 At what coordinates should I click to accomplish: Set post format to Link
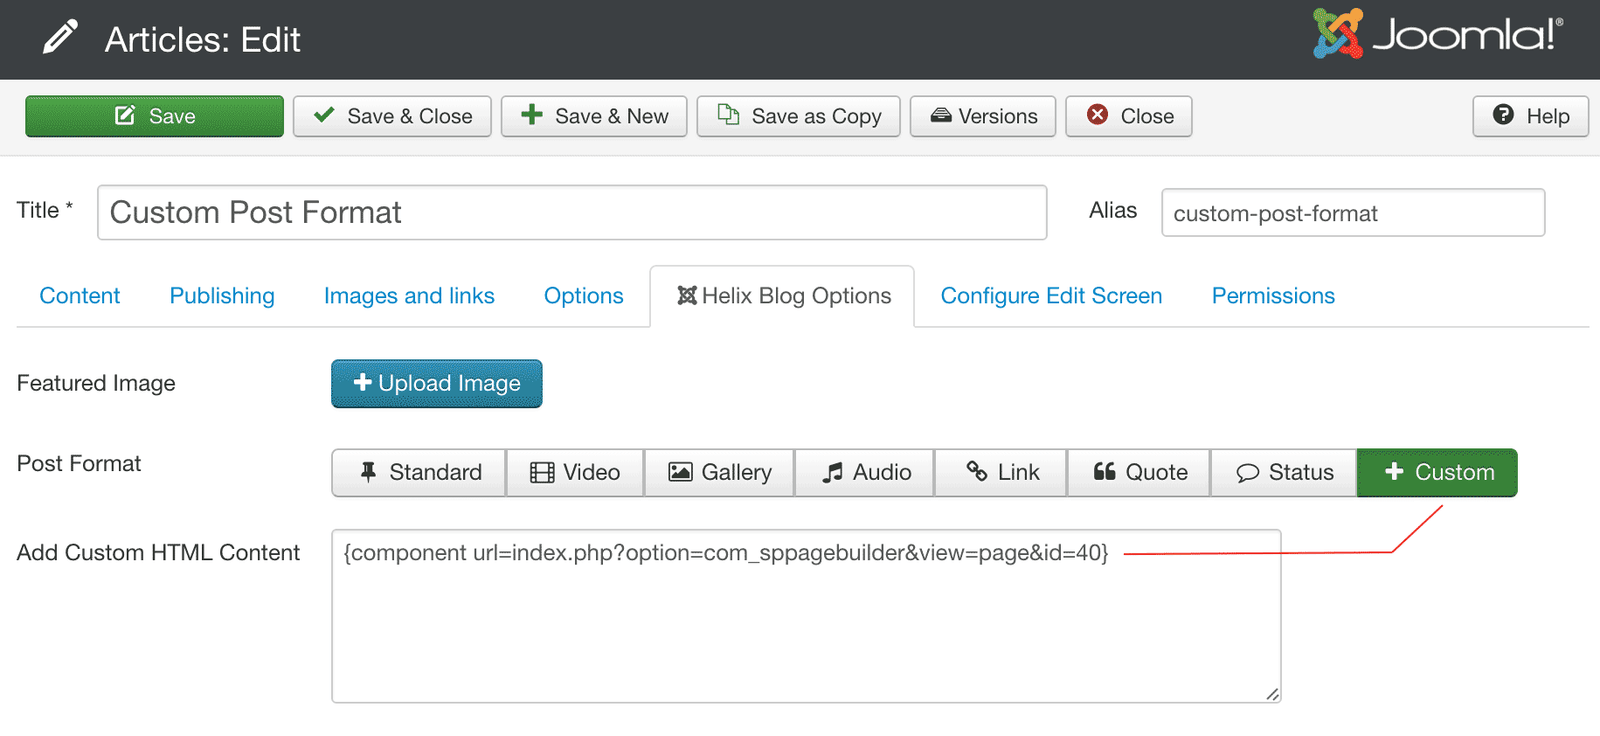click(x=1000, y=472)
